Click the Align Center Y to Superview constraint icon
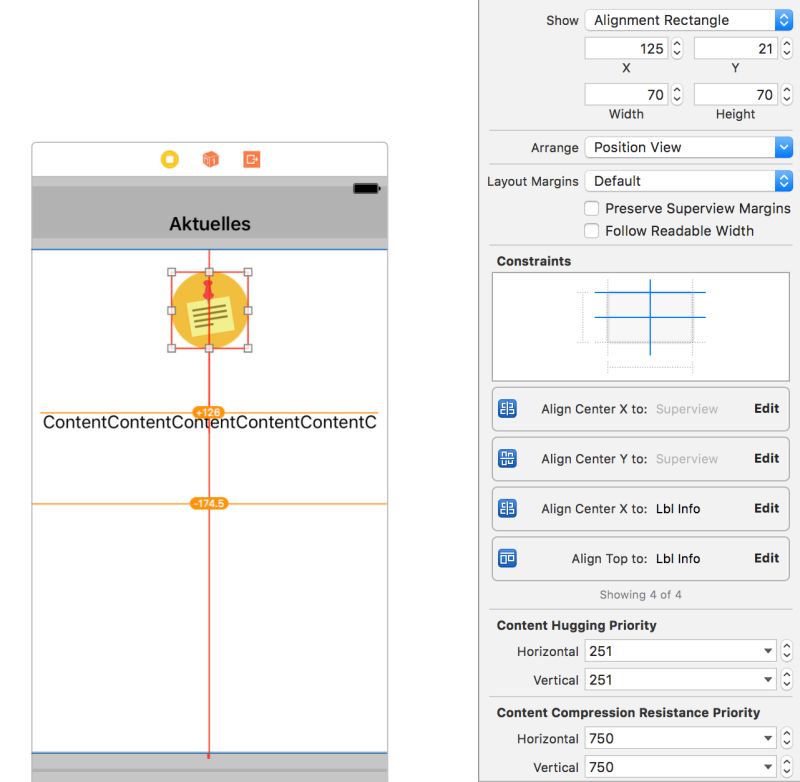 tap(508, 459)
